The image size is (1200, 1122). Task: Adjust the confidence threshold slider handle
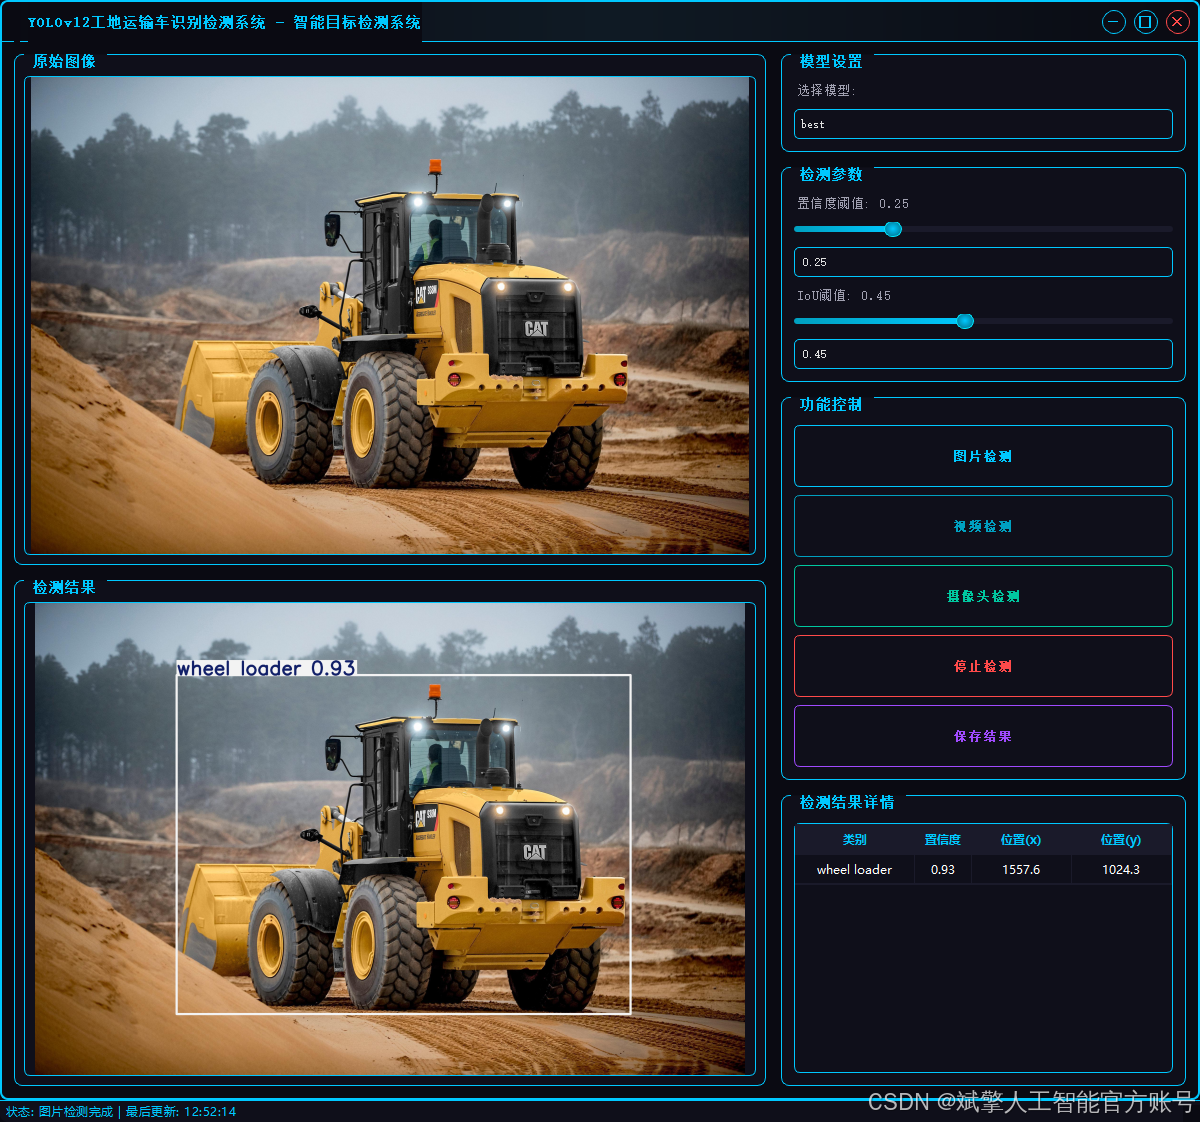893,229
